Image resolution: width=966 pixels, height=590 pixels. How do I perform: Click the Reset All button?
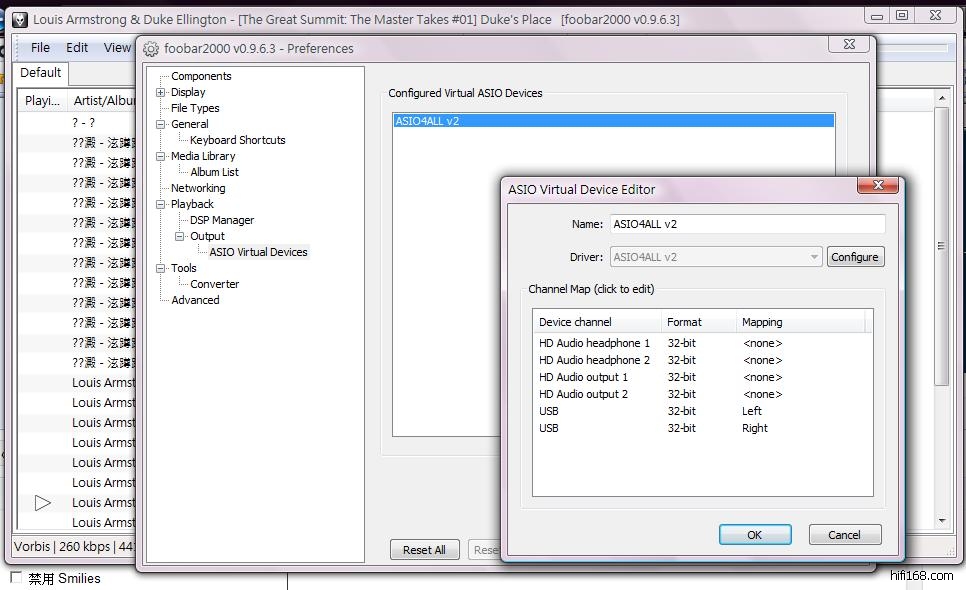[424, 550]
